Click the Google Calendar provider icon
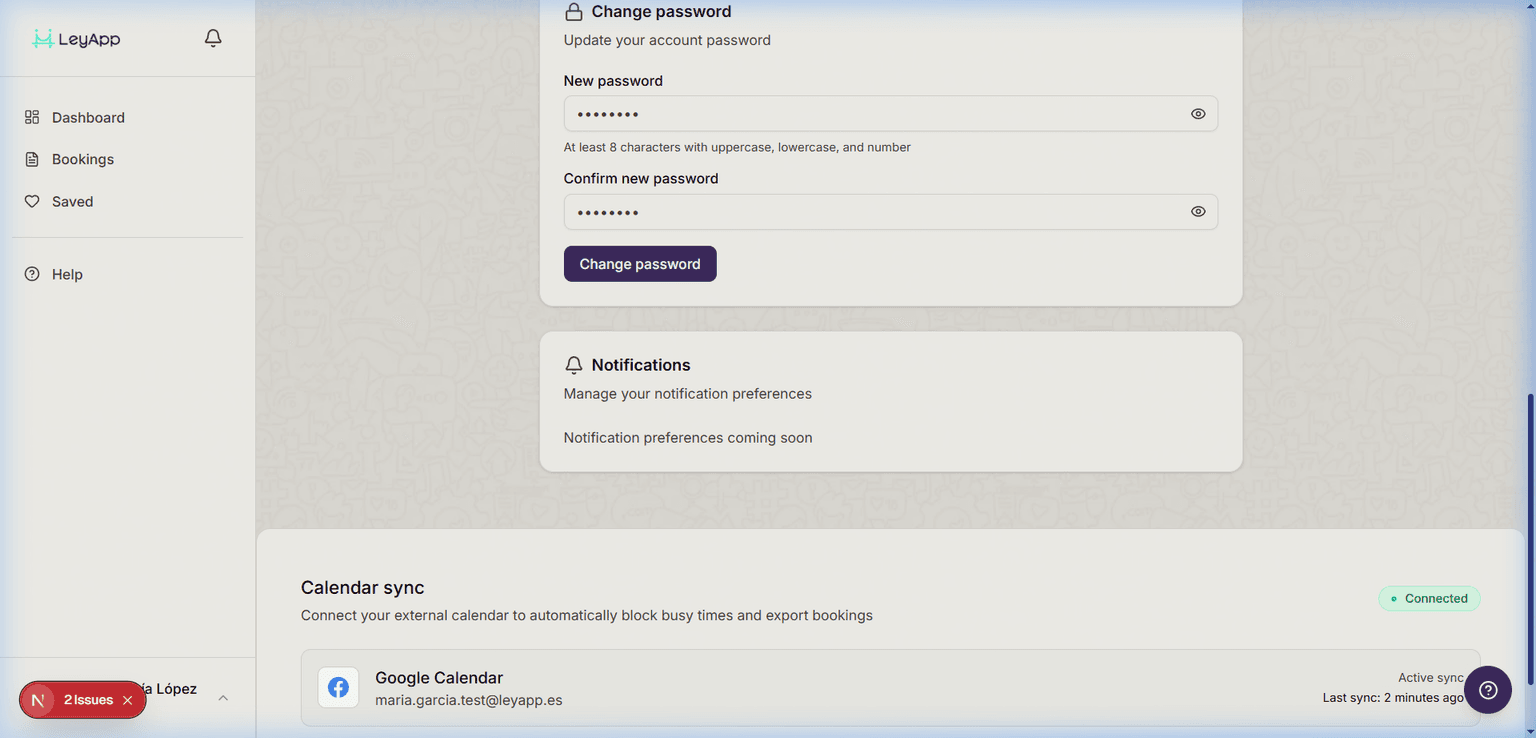The height and width of the screenshot is (738, 1536). pos(338,687)
